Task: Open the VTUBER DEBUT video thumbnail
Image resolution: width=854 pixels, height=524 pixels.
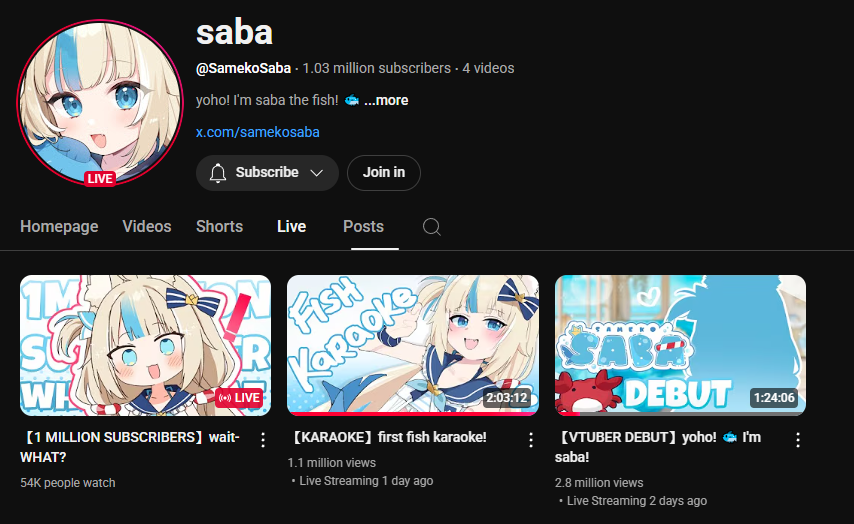Action: point(680,345)
